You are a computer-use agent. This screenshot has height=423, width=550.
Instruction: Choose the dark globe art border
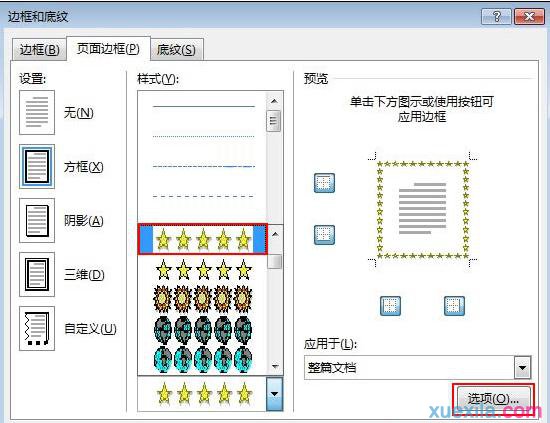pyautogui.click(x=203, y=329)
